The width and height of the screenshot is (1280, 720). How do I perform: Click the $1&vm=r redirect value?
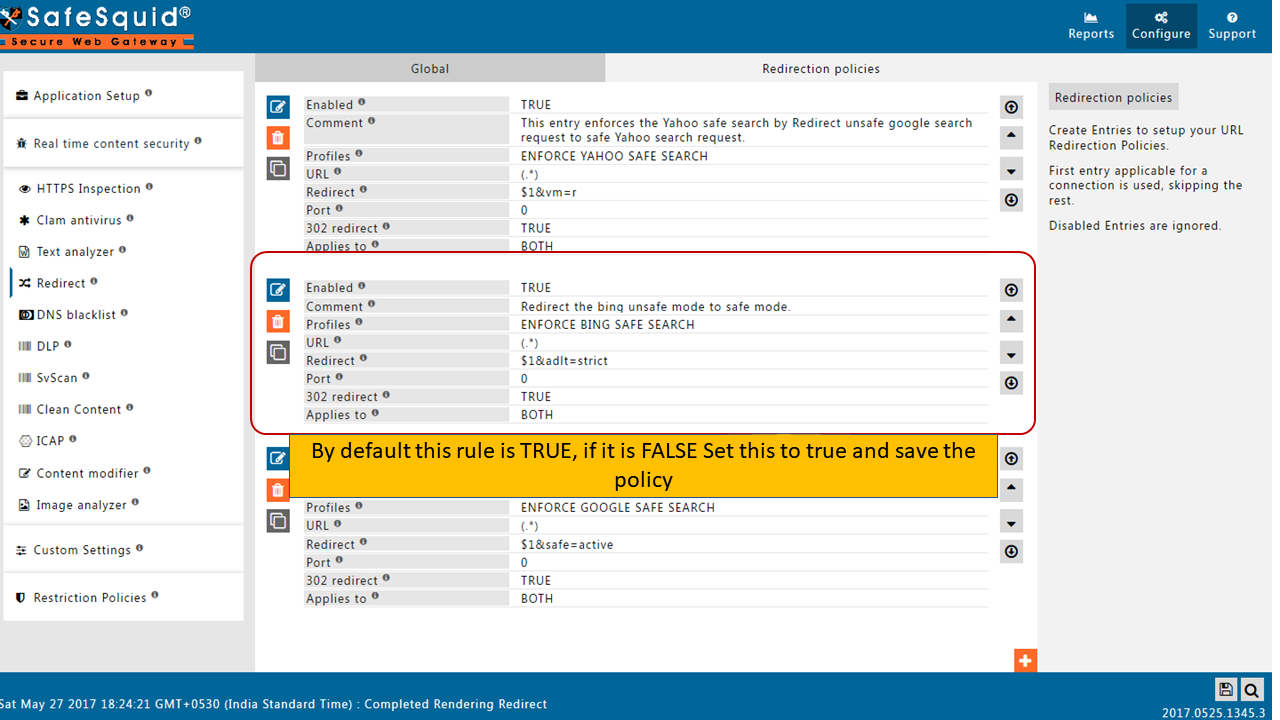[549, 193]
